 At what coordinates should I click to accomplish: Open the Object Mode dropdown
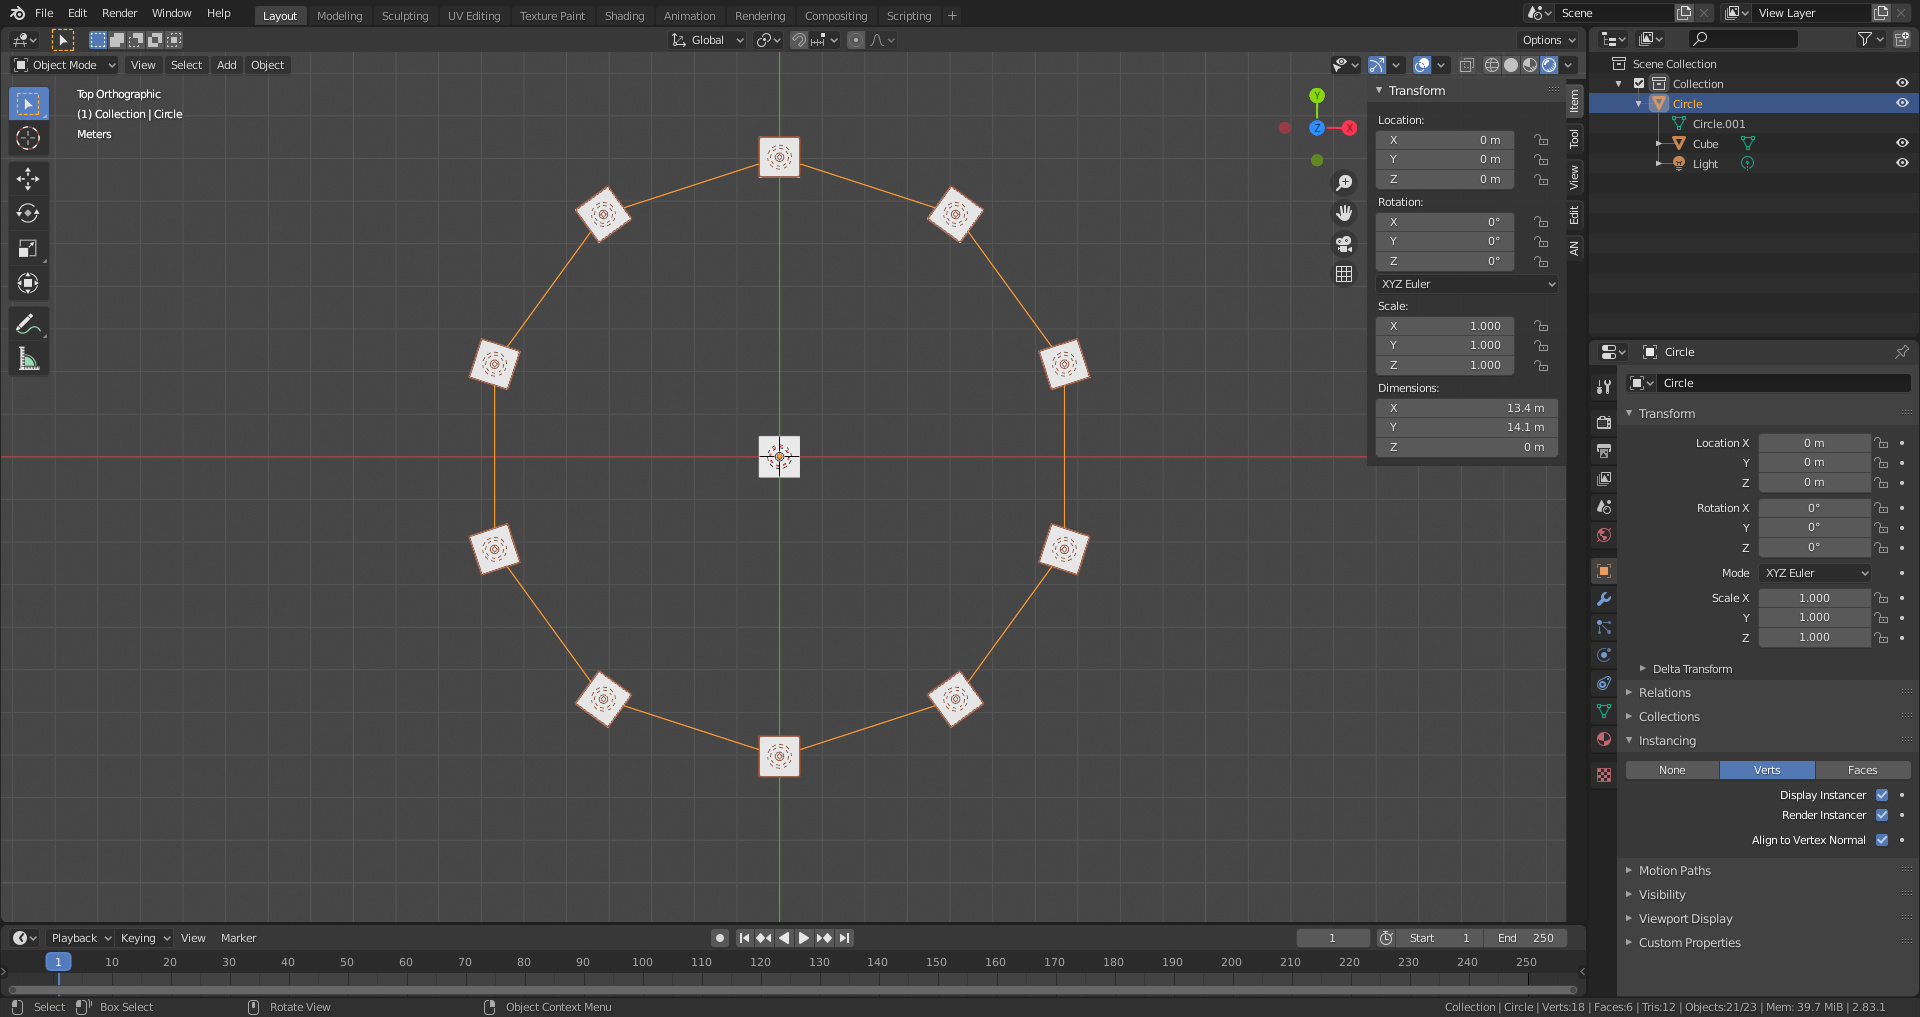65,65
